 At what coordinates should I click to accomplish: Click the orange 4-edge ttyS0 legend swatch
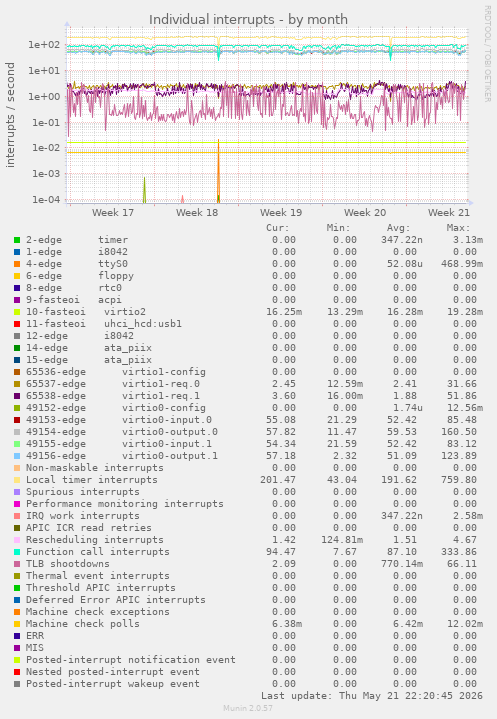[x=17, y=264]
